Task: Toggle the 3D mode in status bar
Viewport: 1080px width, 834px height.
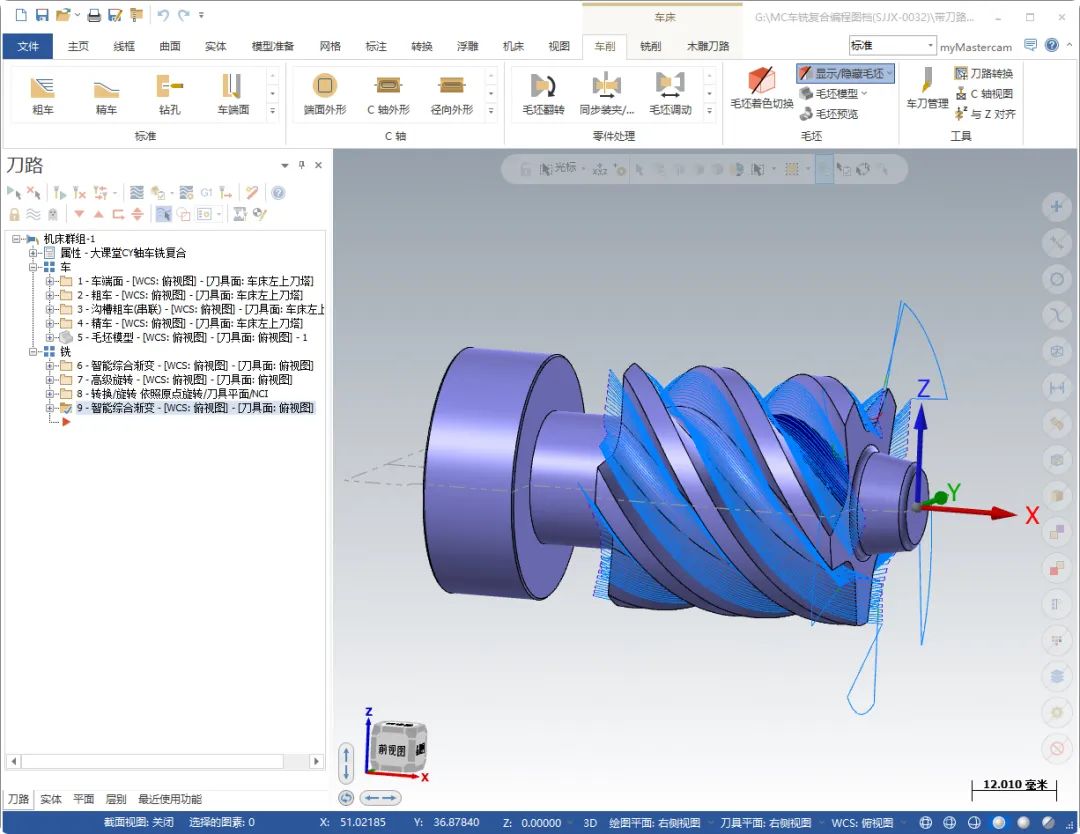Action: pyautogui.click(x=590, y=823)
